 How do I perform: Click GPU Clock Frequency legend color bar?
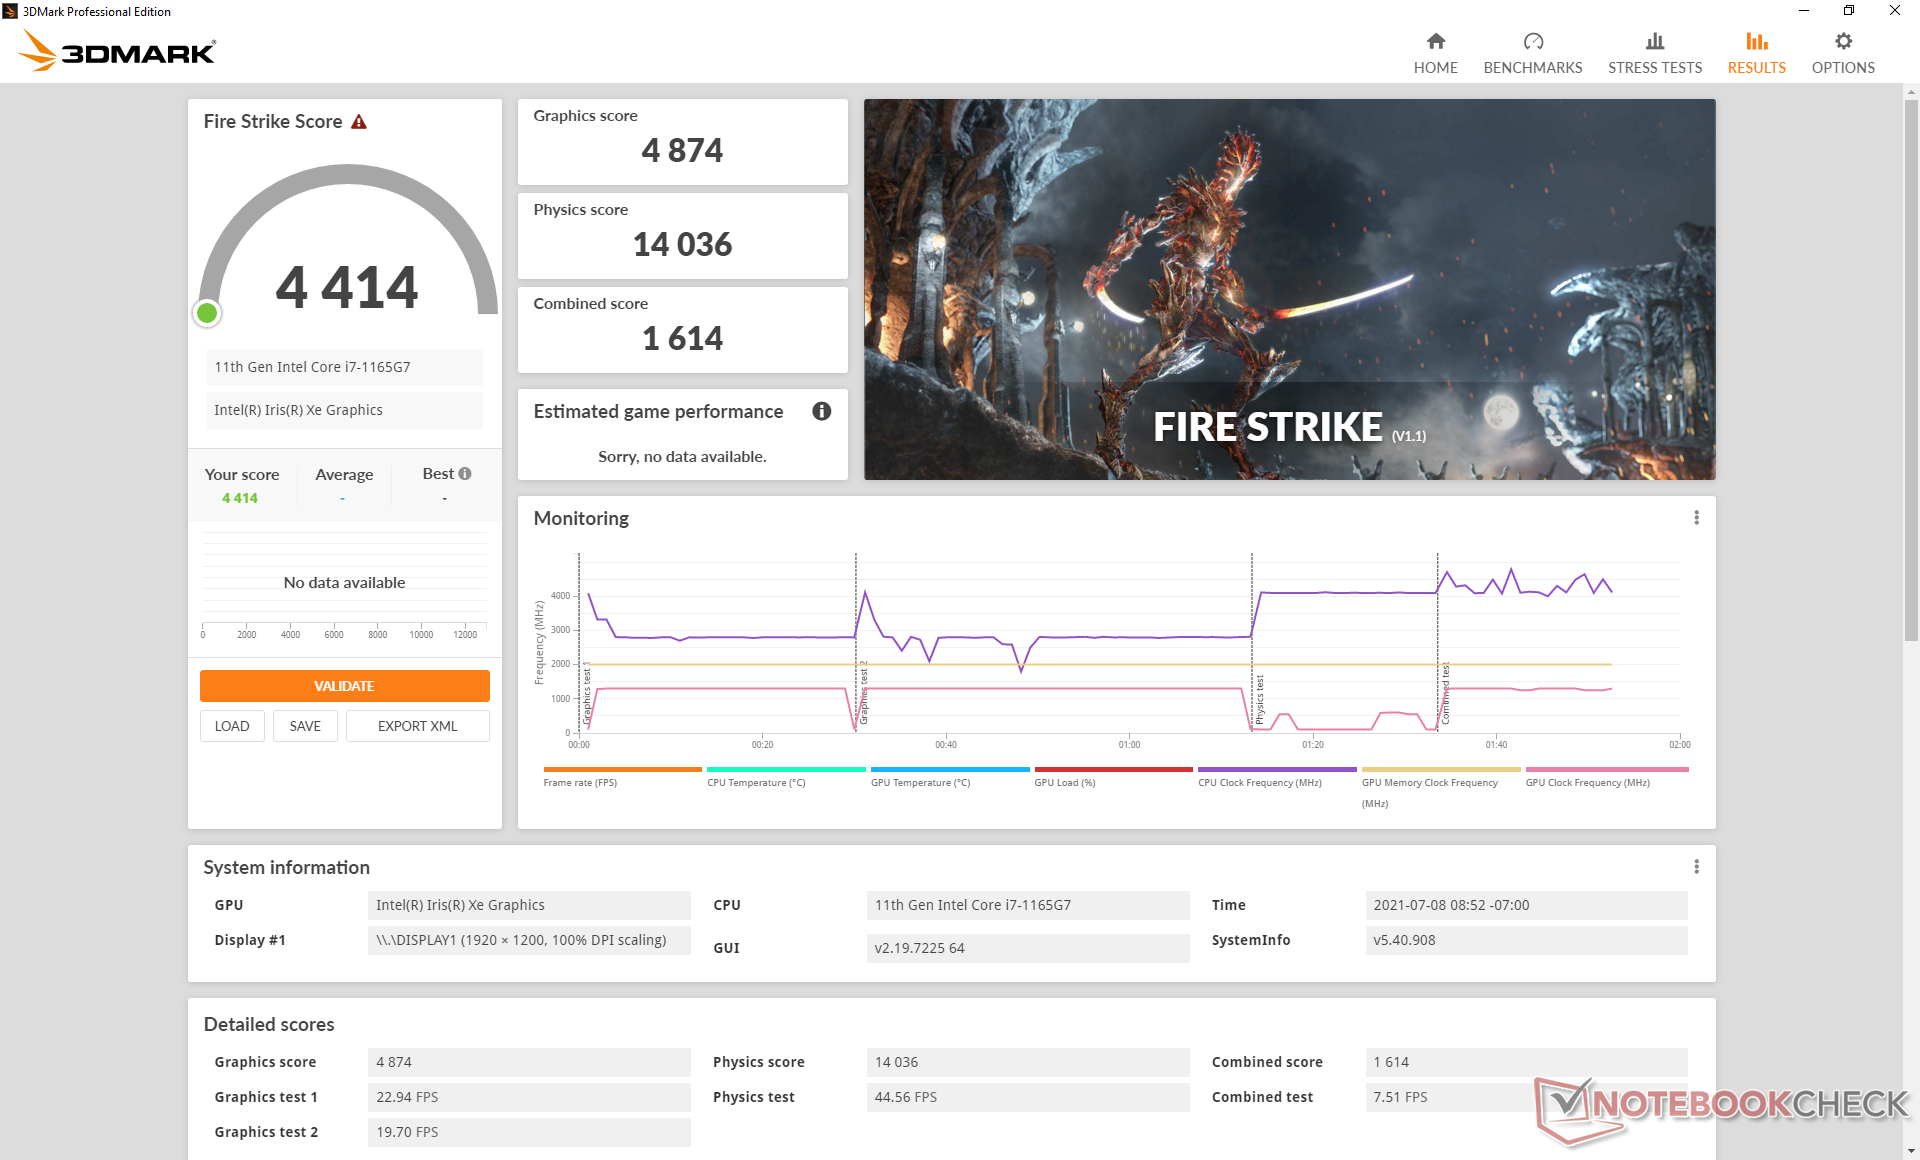(x=1606, y=770)
